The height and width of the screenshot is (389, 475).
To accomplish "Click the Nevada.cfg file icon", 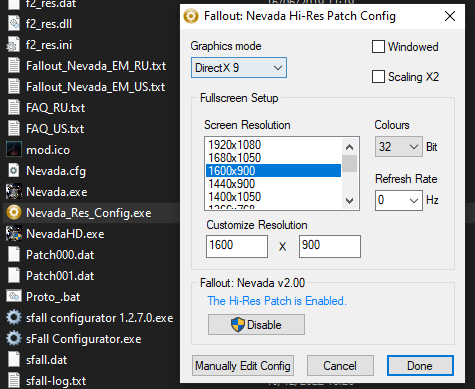I will pyautogui.click(x=14, y=171).
